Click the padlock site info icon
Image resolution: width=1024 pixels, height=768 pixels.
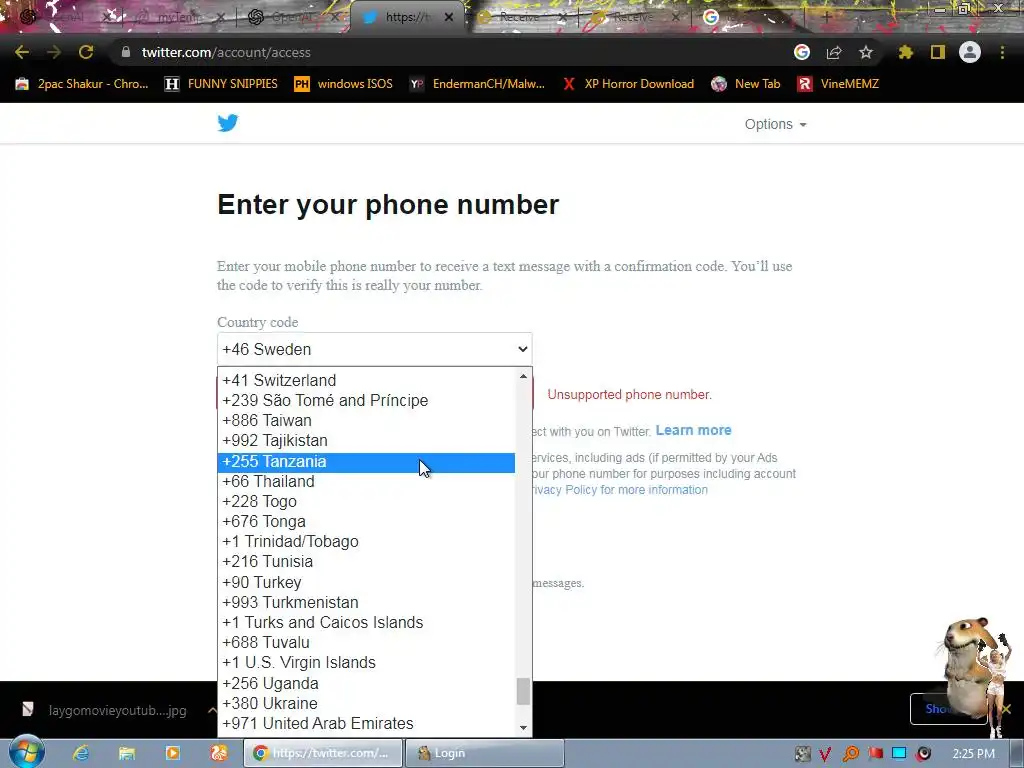(x=125, y=52)
